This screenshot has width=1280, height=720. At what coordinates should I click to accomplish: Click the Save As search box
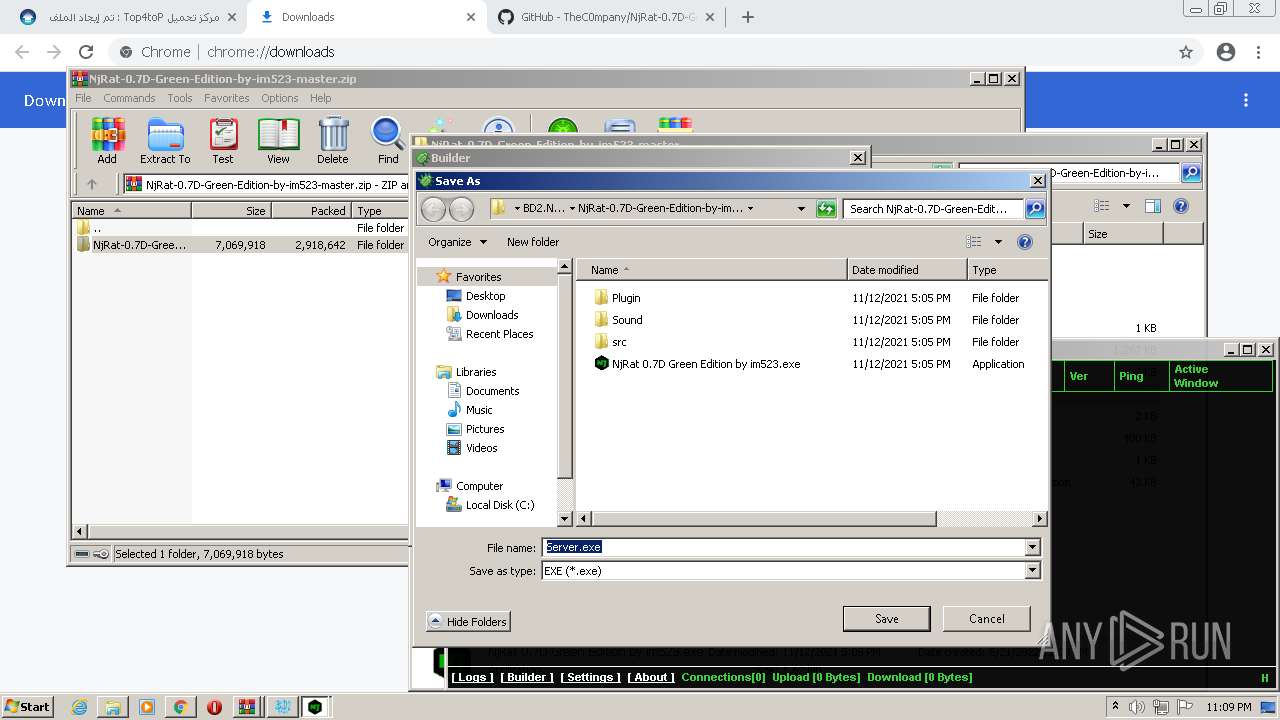point(934,209)
